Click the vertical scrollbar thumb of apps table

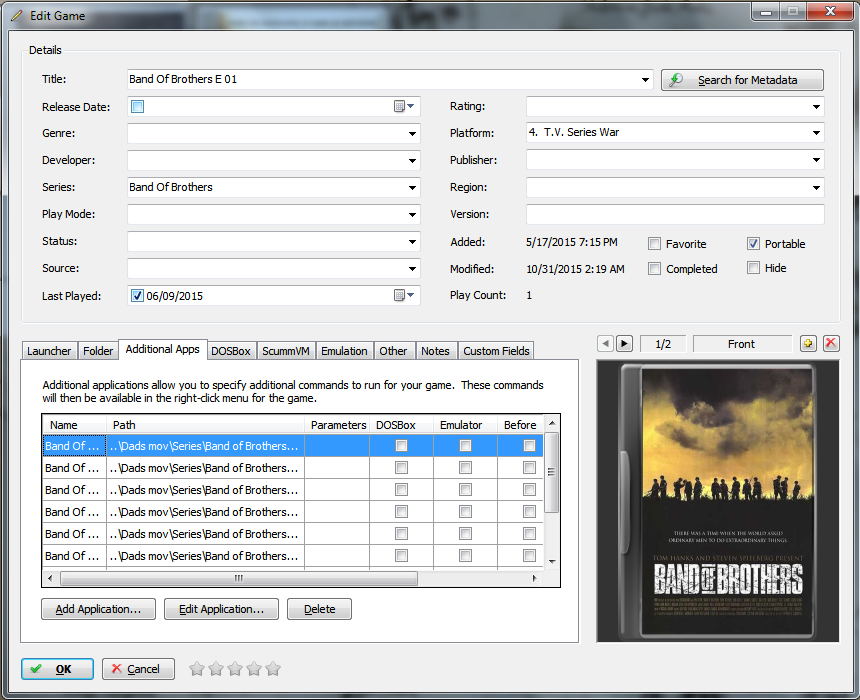[552, 472]
